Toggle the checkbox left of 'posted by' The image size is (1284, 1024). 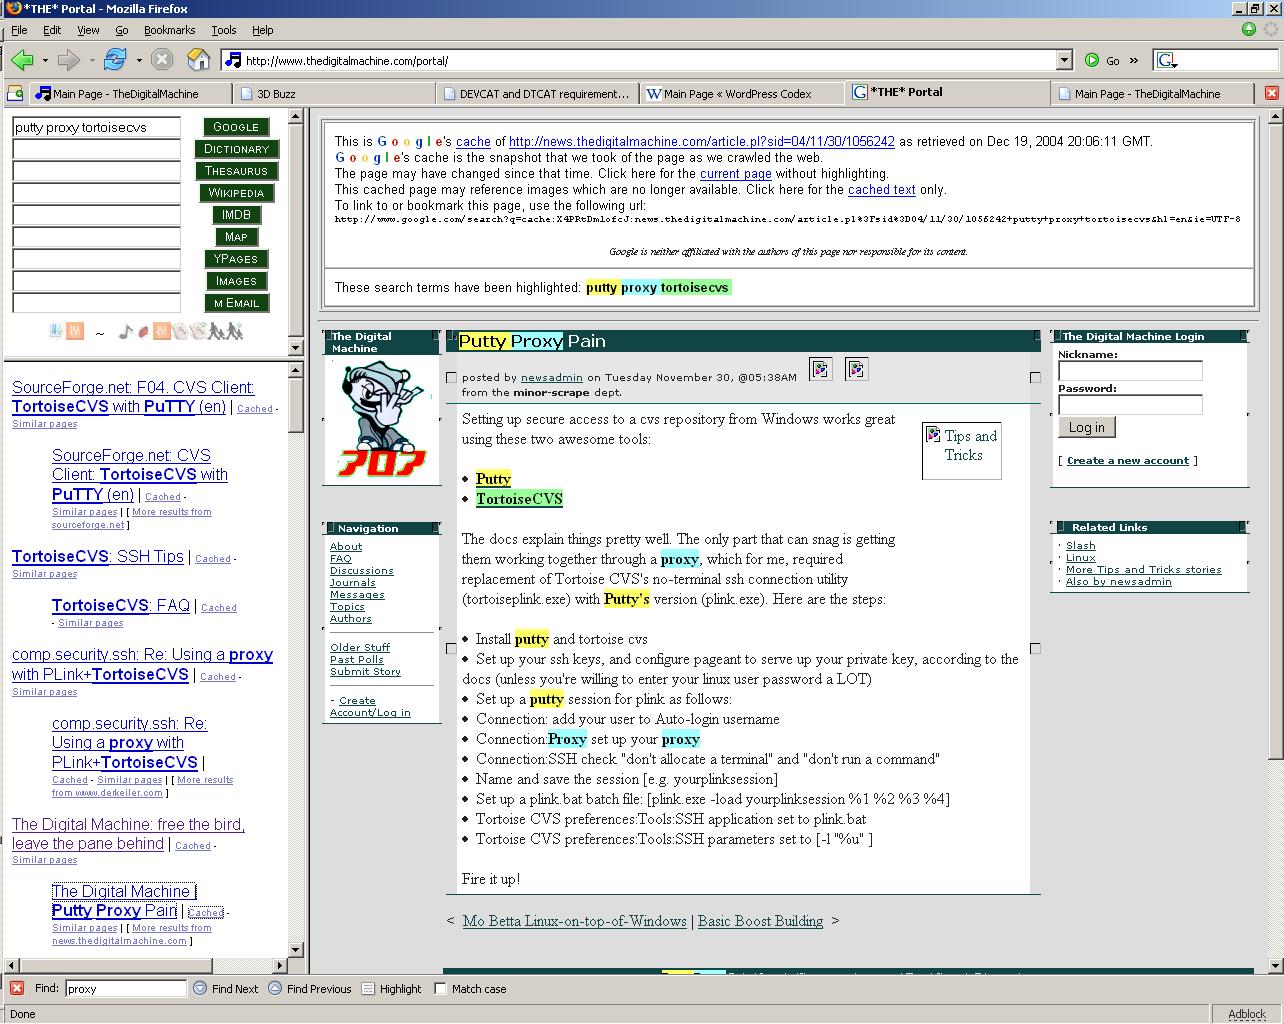click(x=451, y=378)
